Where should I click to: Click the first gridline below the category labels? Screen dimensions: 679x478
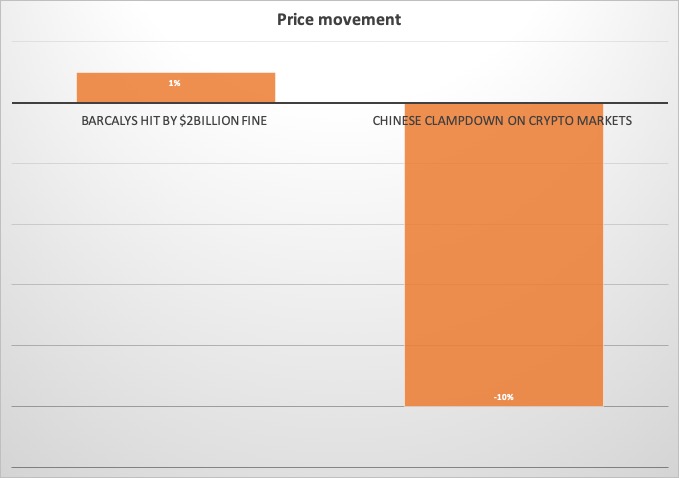[x=340, y=163]
